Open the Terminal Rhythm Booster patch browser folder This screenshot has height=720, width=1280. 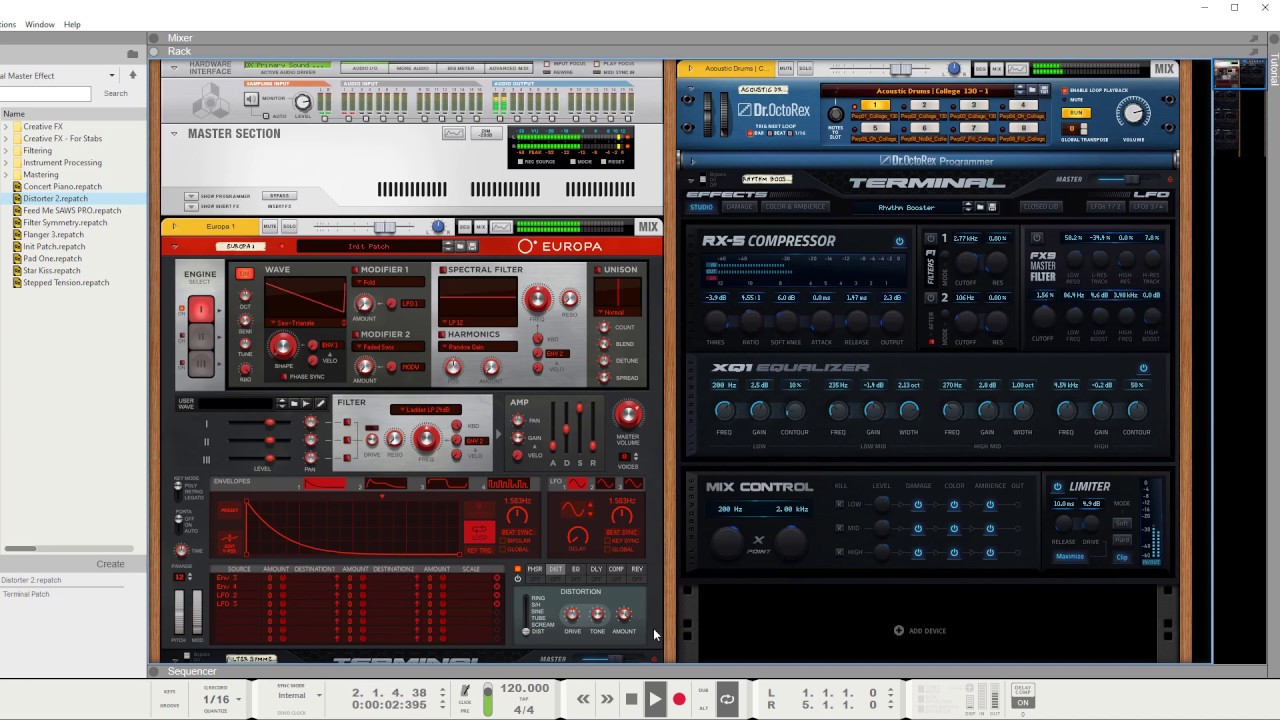[x=981, y=207]
